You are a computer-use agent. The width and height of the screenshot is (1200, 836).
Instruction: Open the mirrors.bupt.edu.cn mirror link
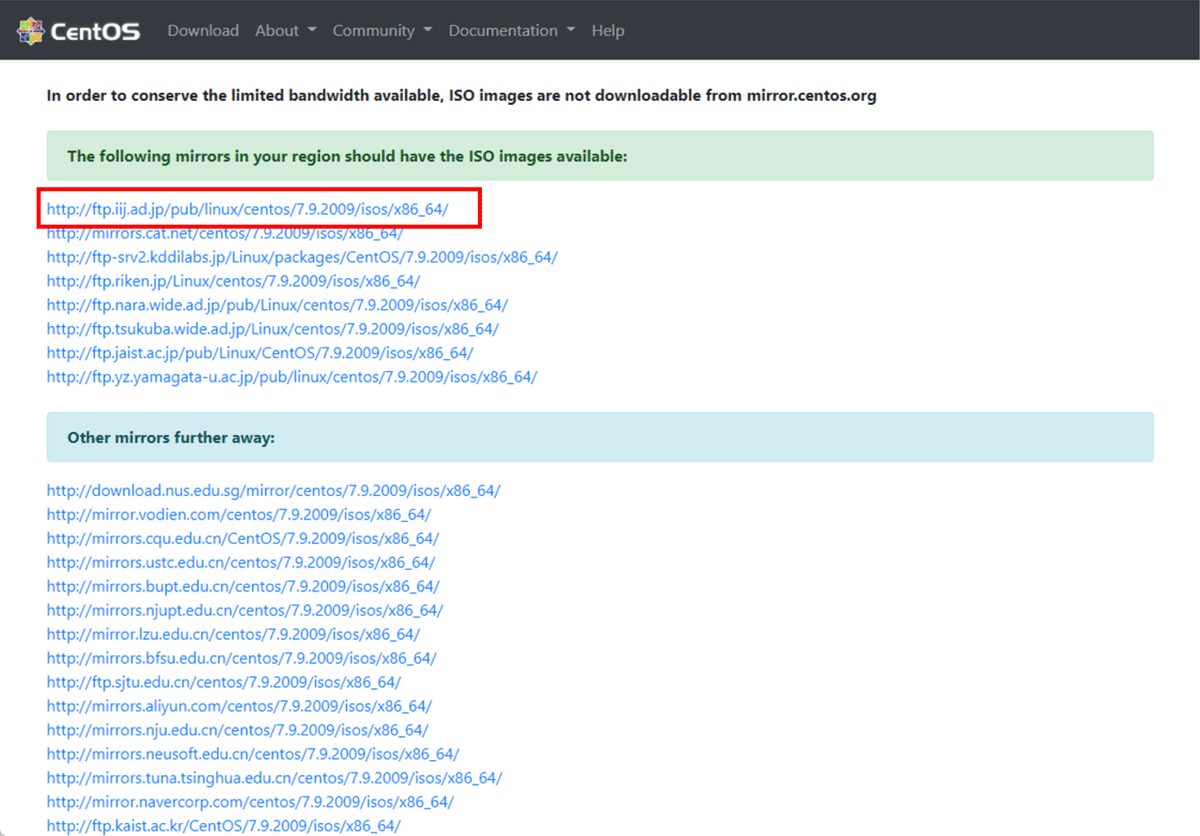point(243,587)
